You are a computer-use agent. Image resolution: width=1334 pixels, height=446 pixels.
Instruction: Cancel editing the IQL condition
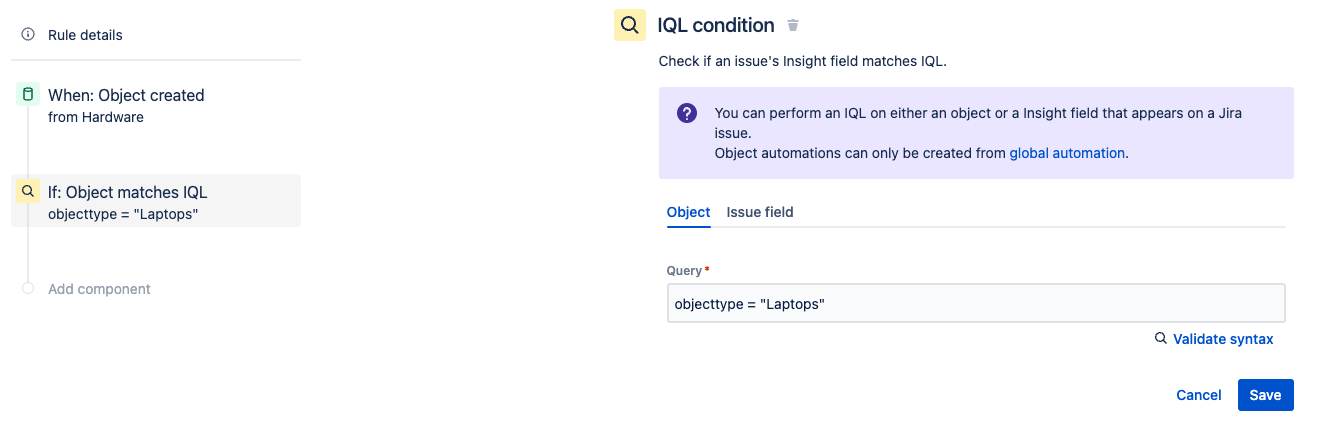click(1199, 395)
